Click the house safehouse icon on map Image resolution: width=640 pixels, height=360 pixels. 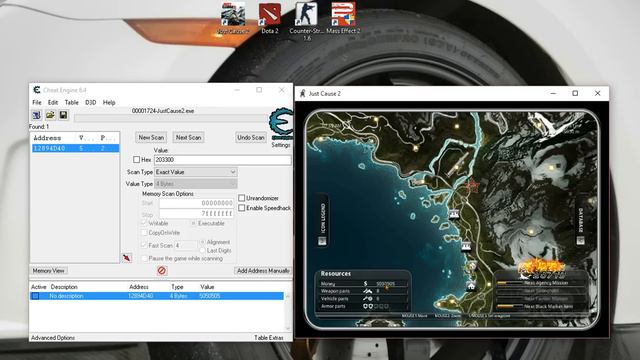471,286
